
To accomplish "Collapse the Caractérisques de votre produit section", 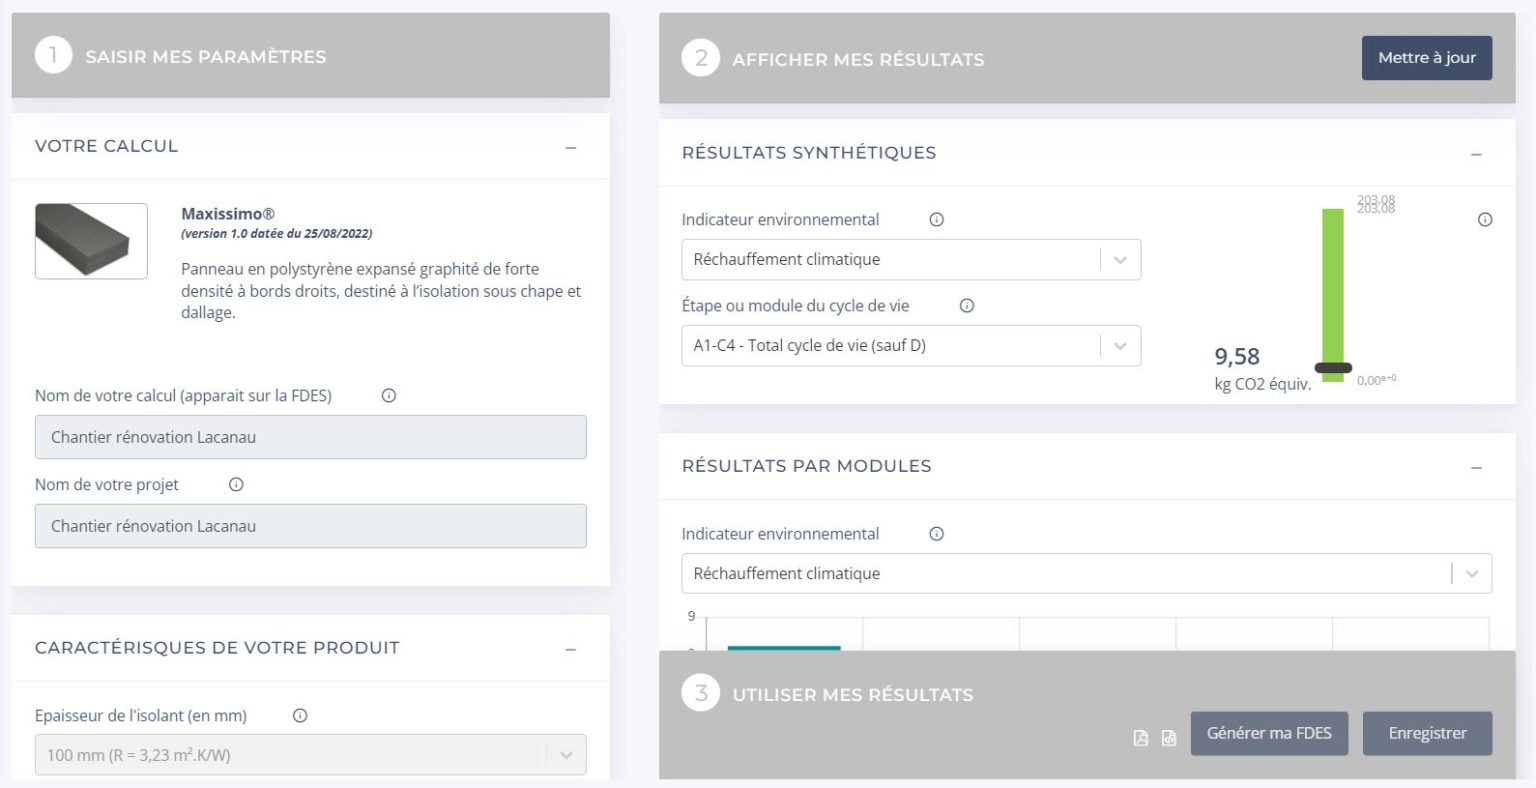I will [570, 648].
